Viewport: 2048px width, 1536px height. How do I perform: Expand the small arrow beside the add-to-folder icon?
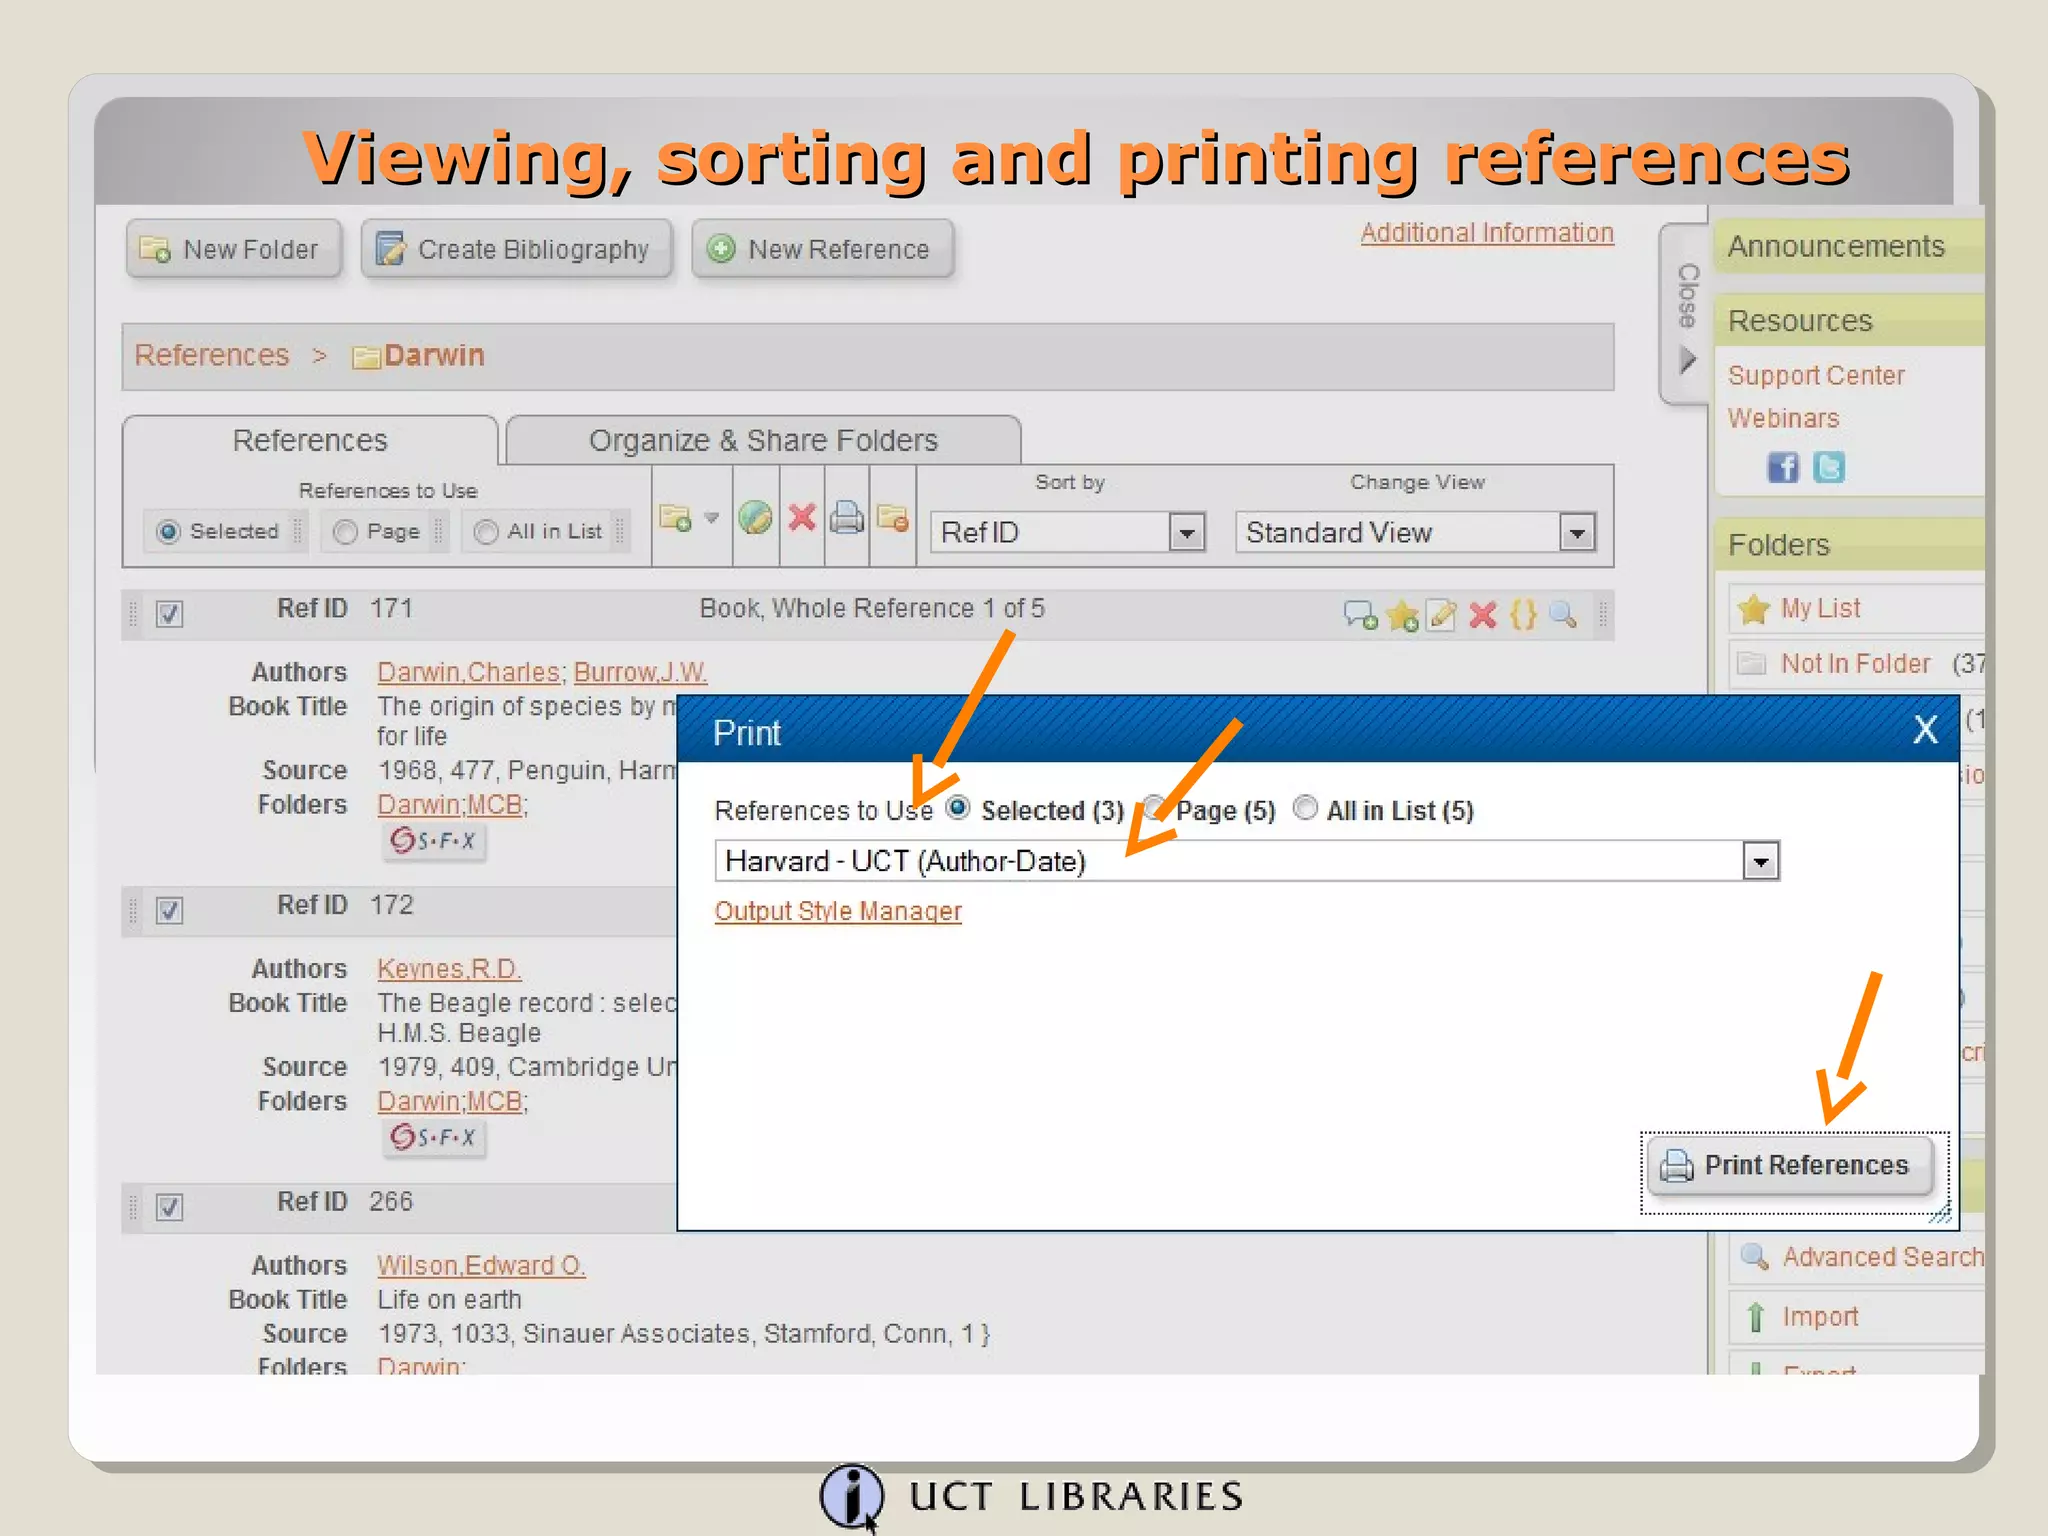click(x=711, y=518)
